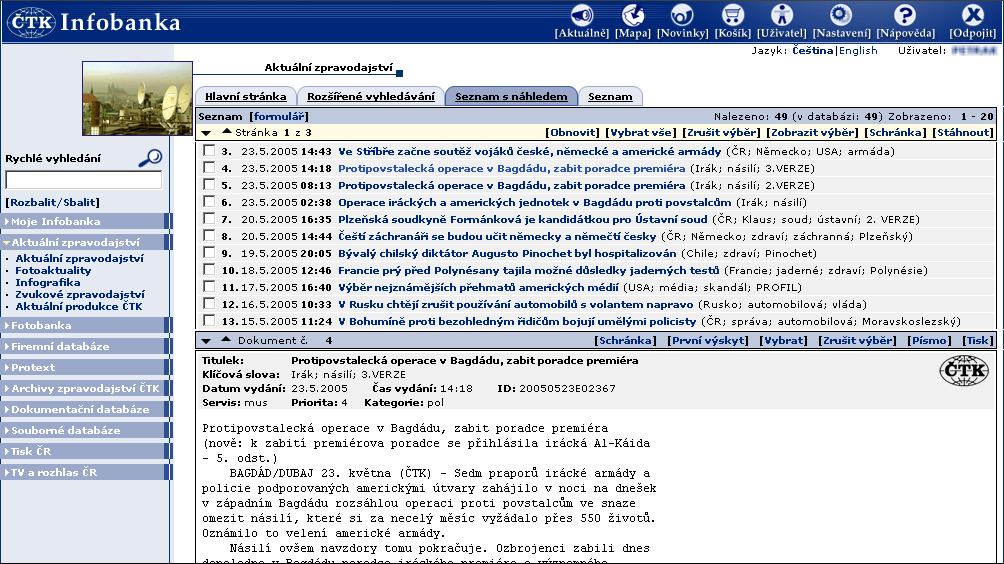
Task: Open the Košík shopping cart icon
Action: (733, 15)
